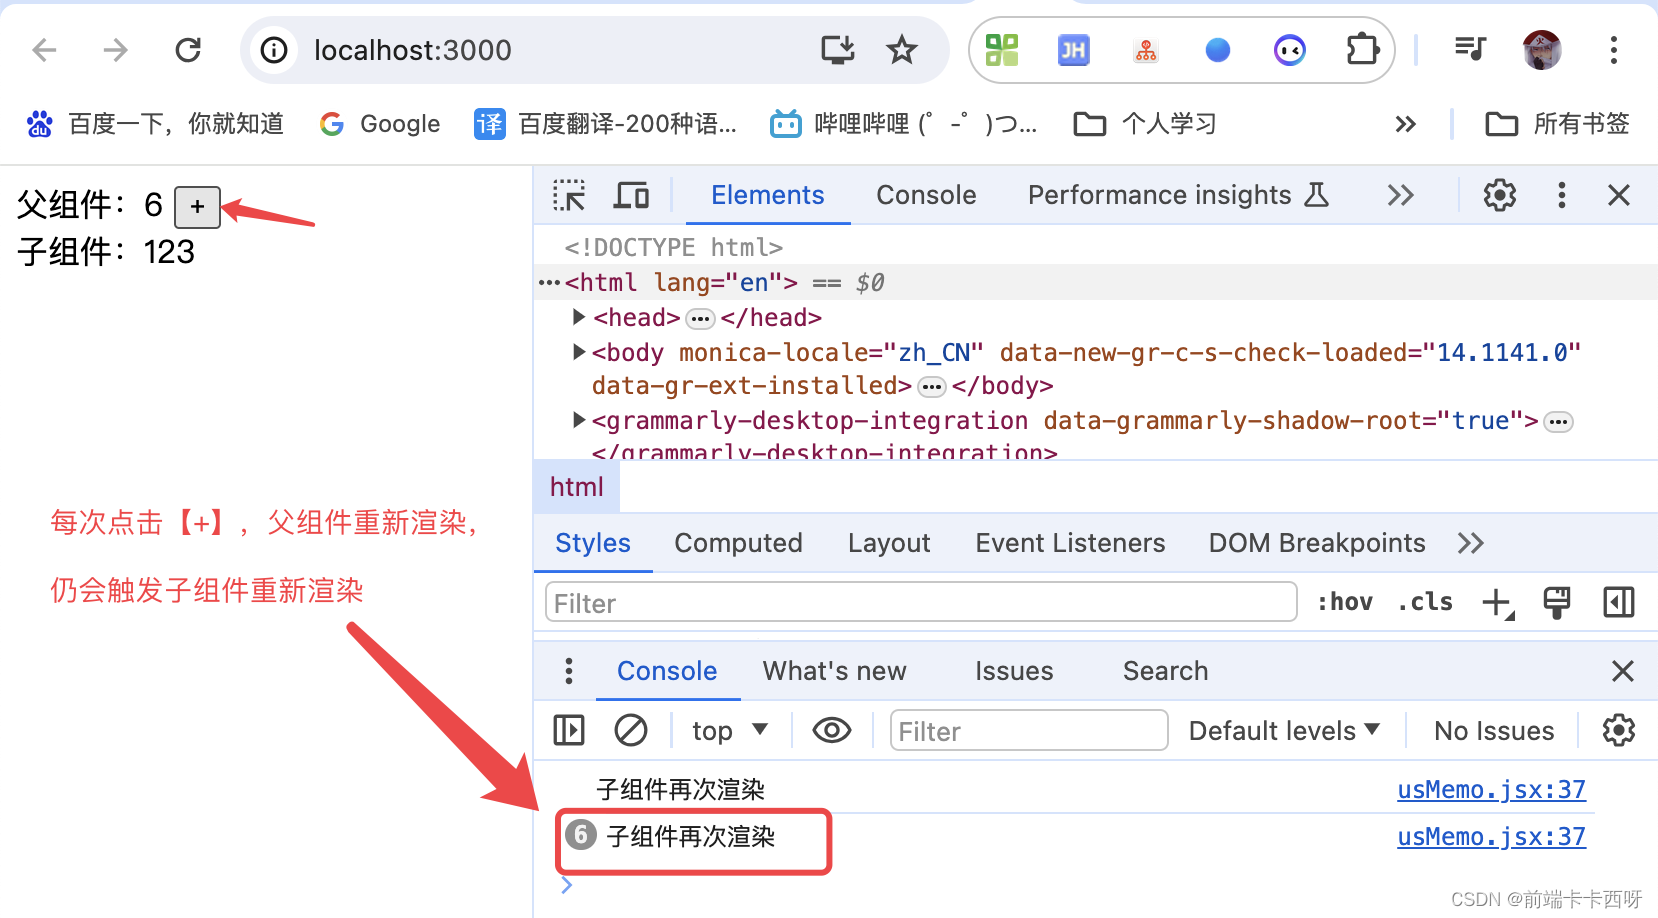The height and width of the screenshot is (918, 1658).
Task: Open the Google bookmark
Action: coord(380,124)
